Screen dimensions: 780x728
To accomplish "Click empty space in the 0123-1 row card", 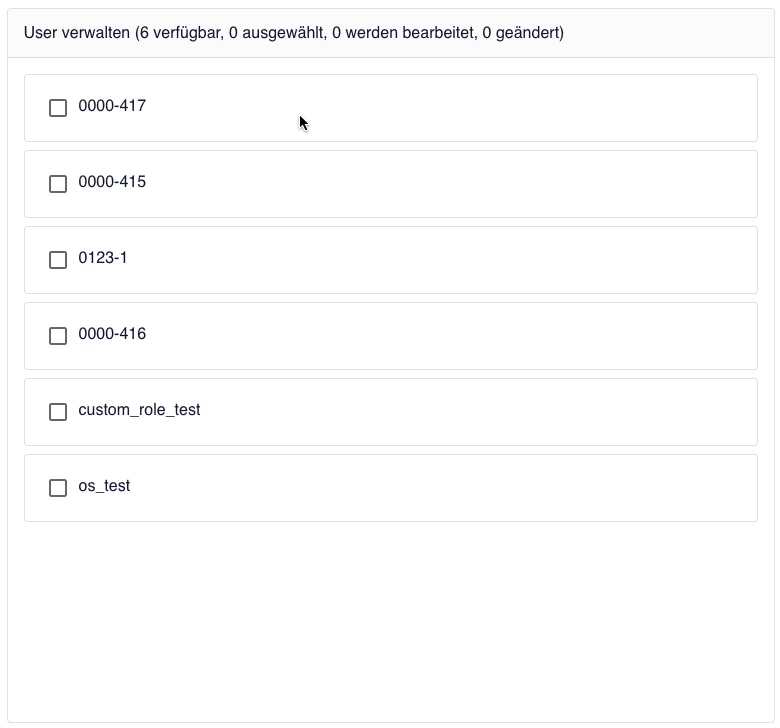I will pos(500,260).
